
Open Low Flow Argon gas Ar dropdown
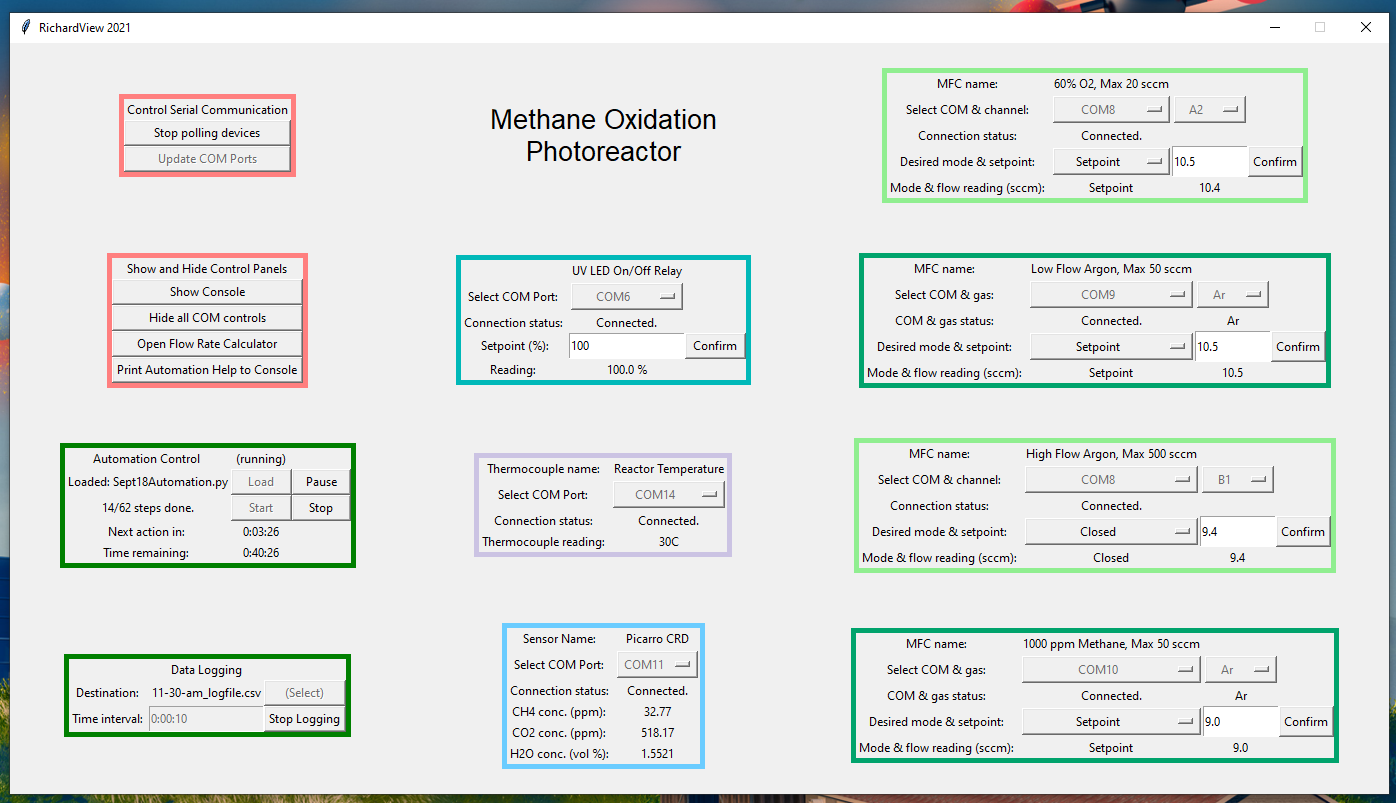tap(1232, 295)
